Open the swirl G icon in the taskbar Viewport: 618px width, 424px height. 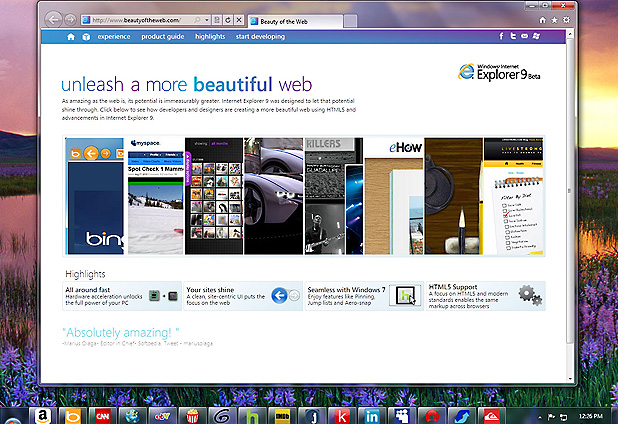[222, 416]
